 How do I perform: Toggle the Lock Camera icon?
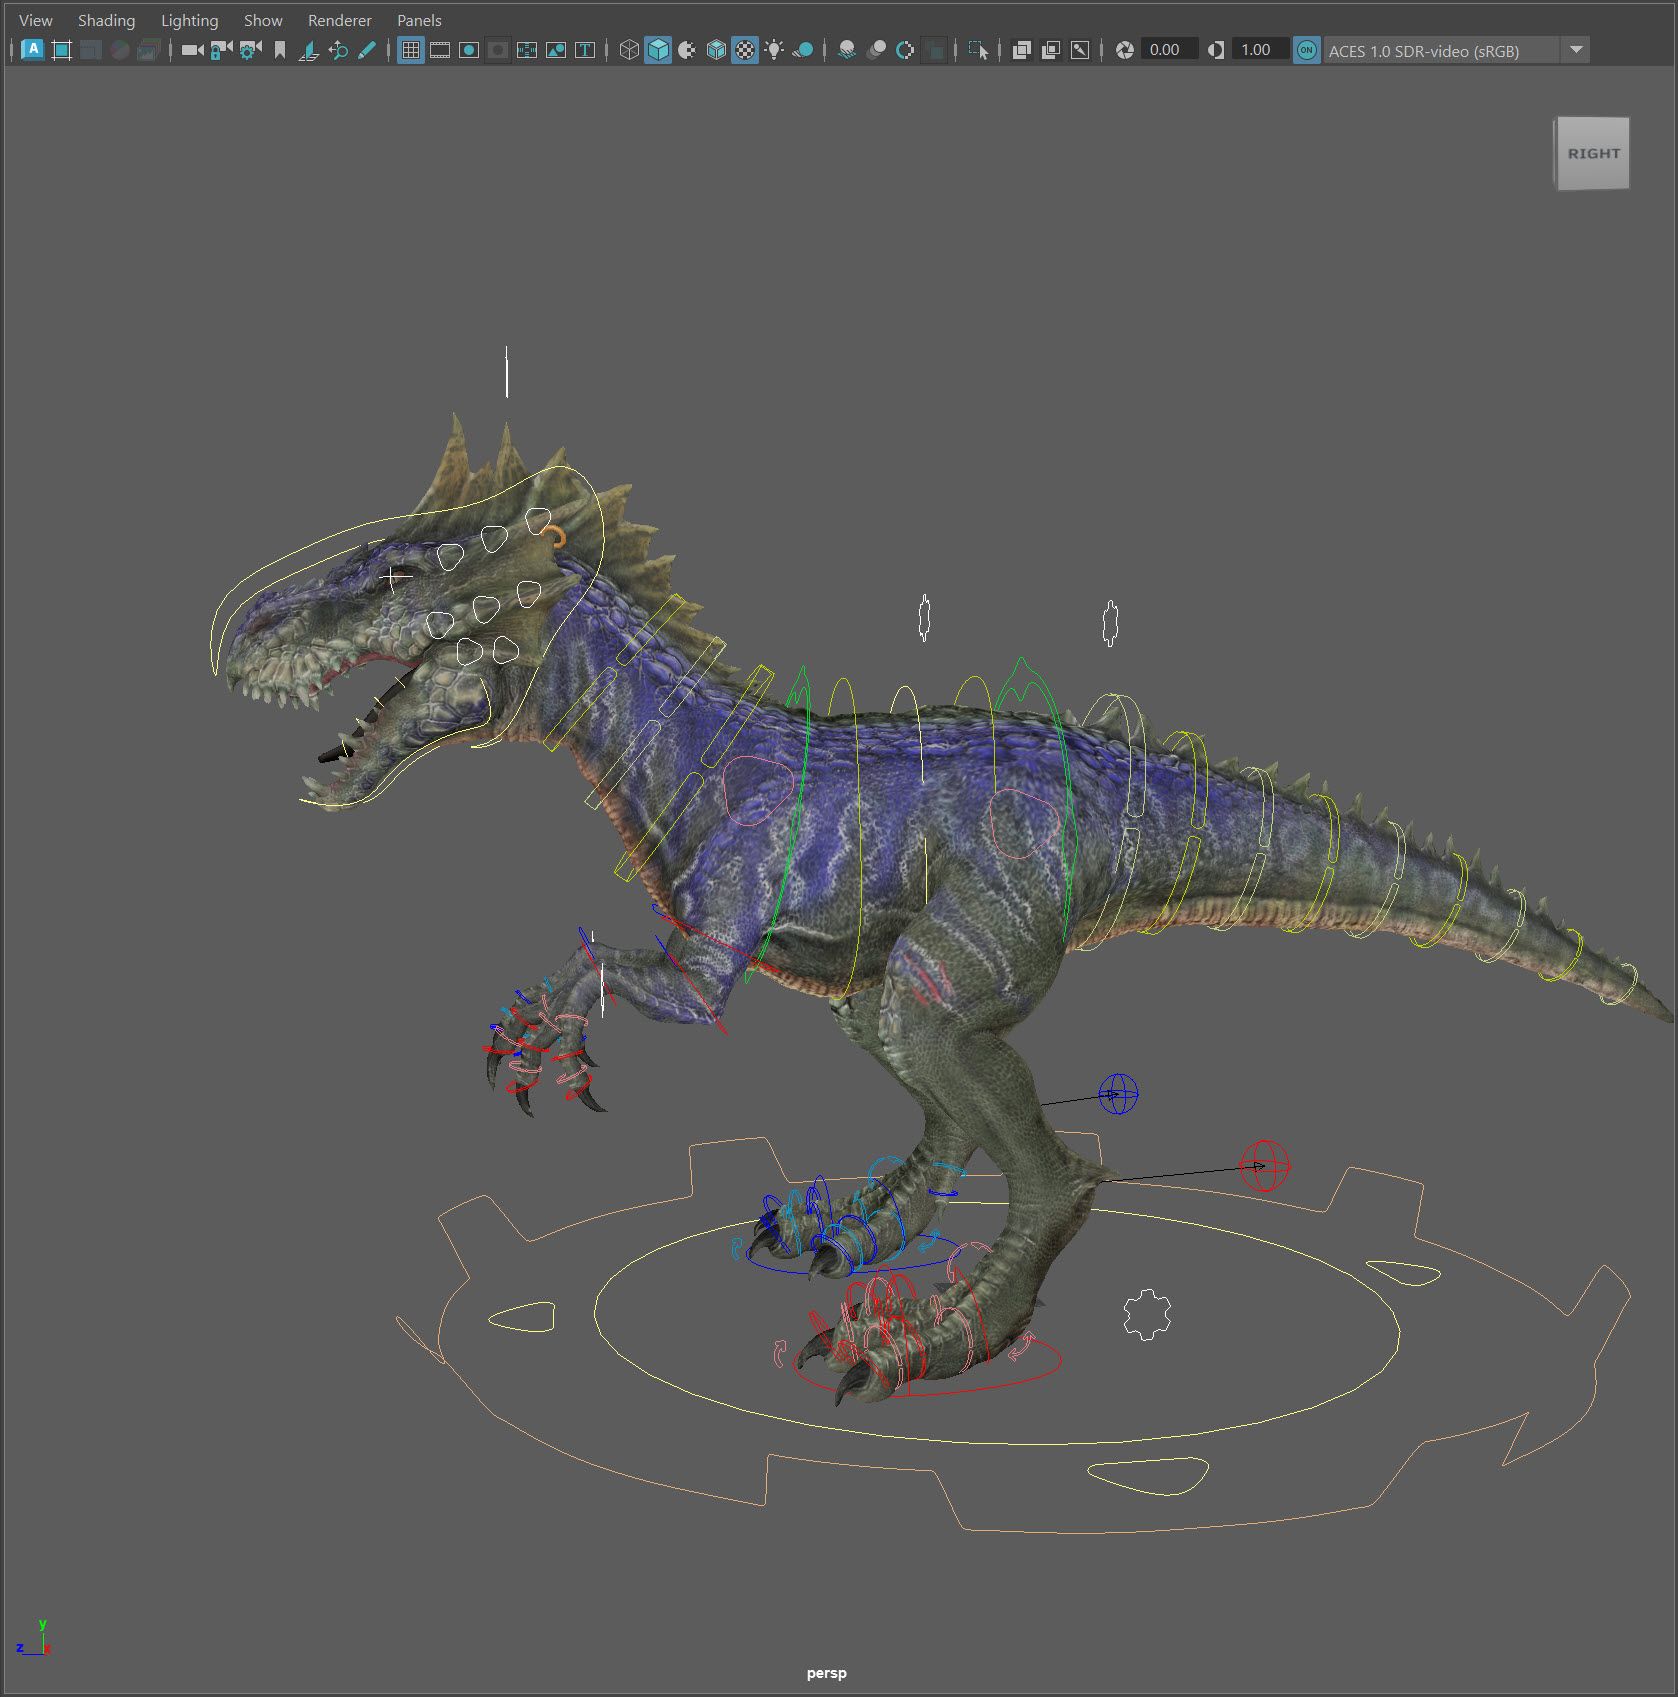coord(221,50)
